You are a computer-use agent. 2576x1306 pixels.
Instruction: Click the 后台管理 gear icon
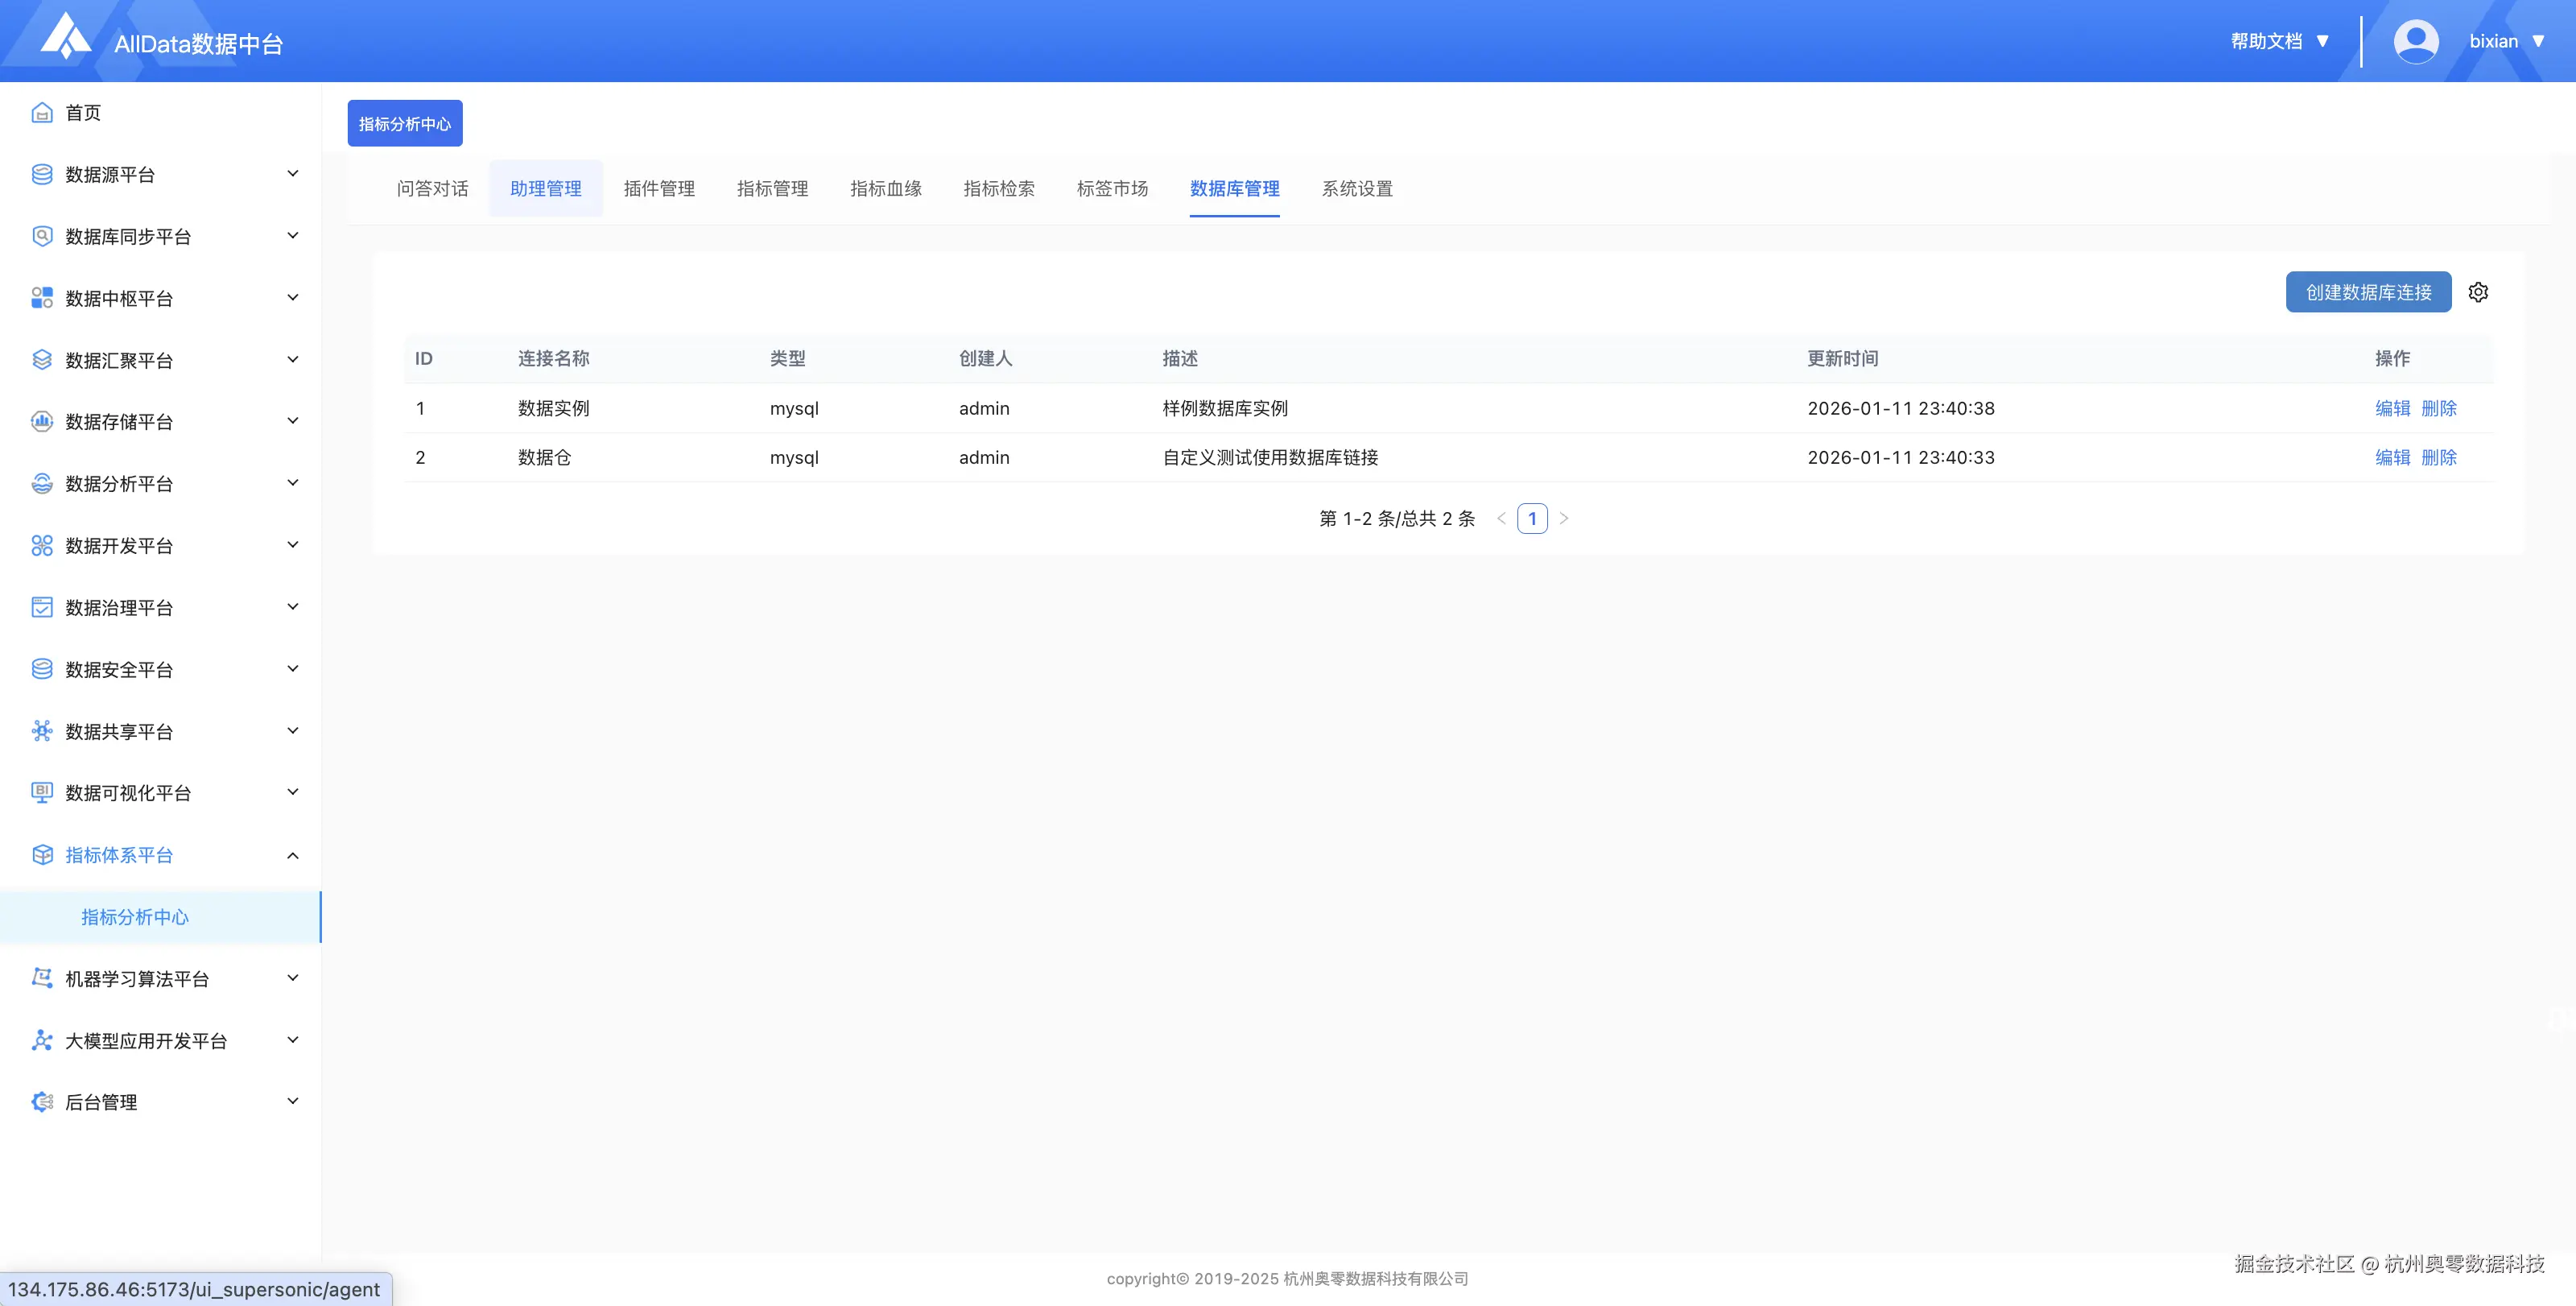click(42, 1101)
